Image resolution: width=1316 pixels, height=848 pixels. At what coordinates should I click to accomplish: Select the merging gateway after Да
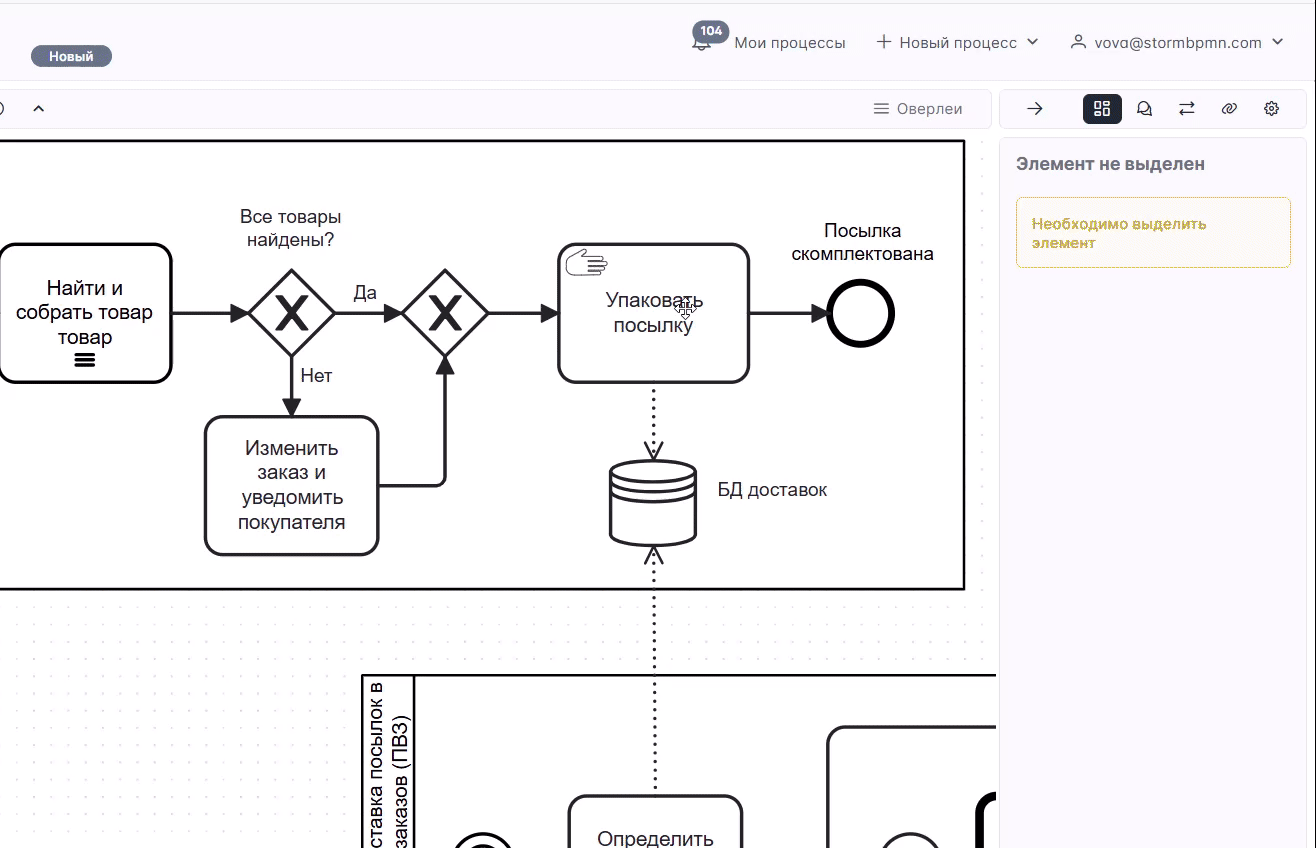click(445, 314)
